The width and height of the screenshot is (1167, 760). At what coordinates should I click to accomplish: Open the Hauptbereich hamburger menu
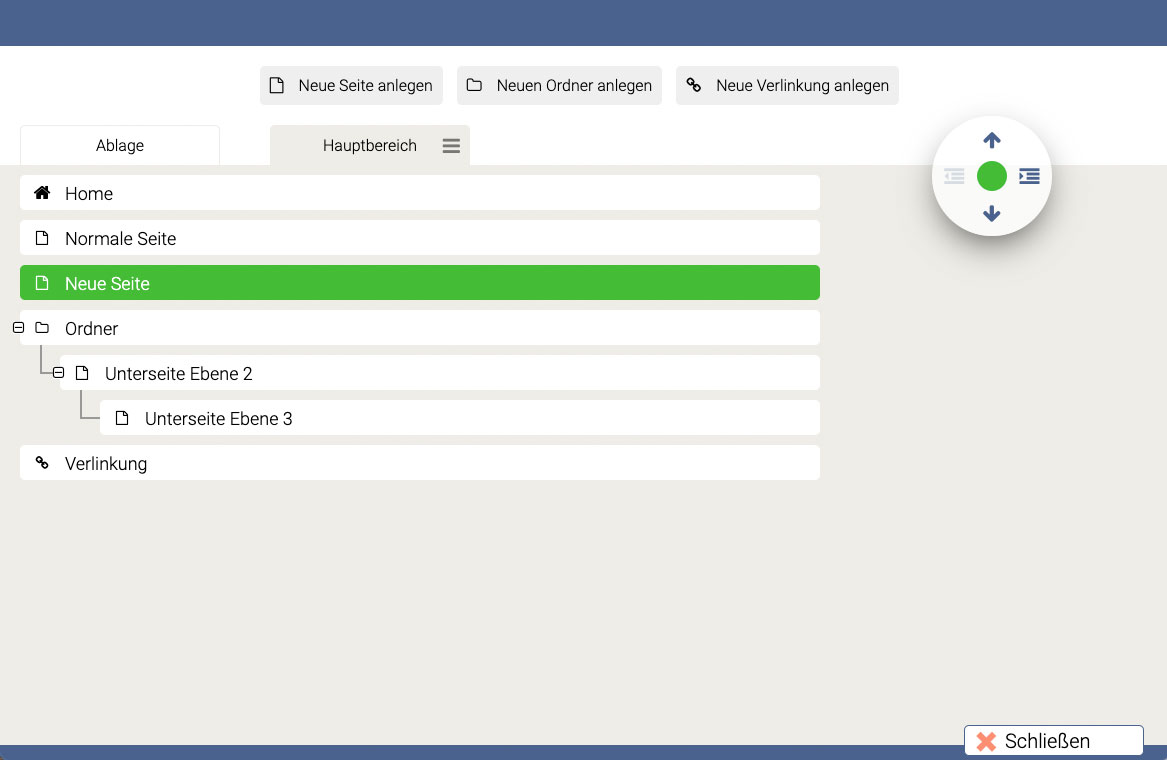(x=451, y=146)
